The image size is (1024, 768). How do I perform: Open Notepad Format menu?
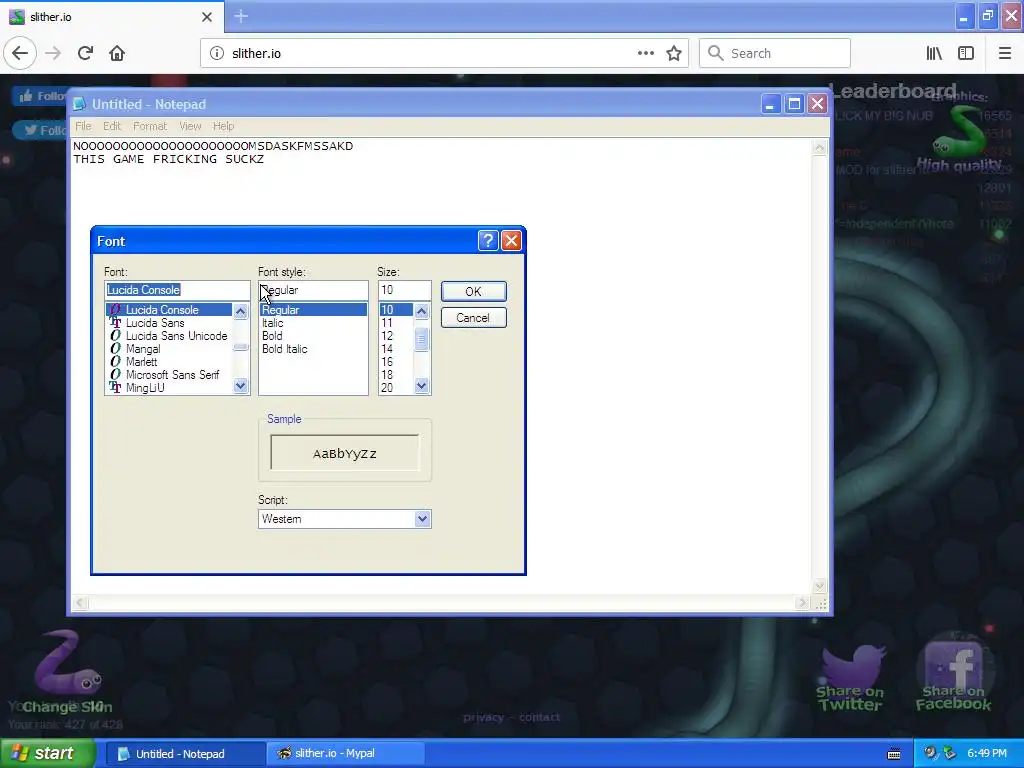coord(150,126)
